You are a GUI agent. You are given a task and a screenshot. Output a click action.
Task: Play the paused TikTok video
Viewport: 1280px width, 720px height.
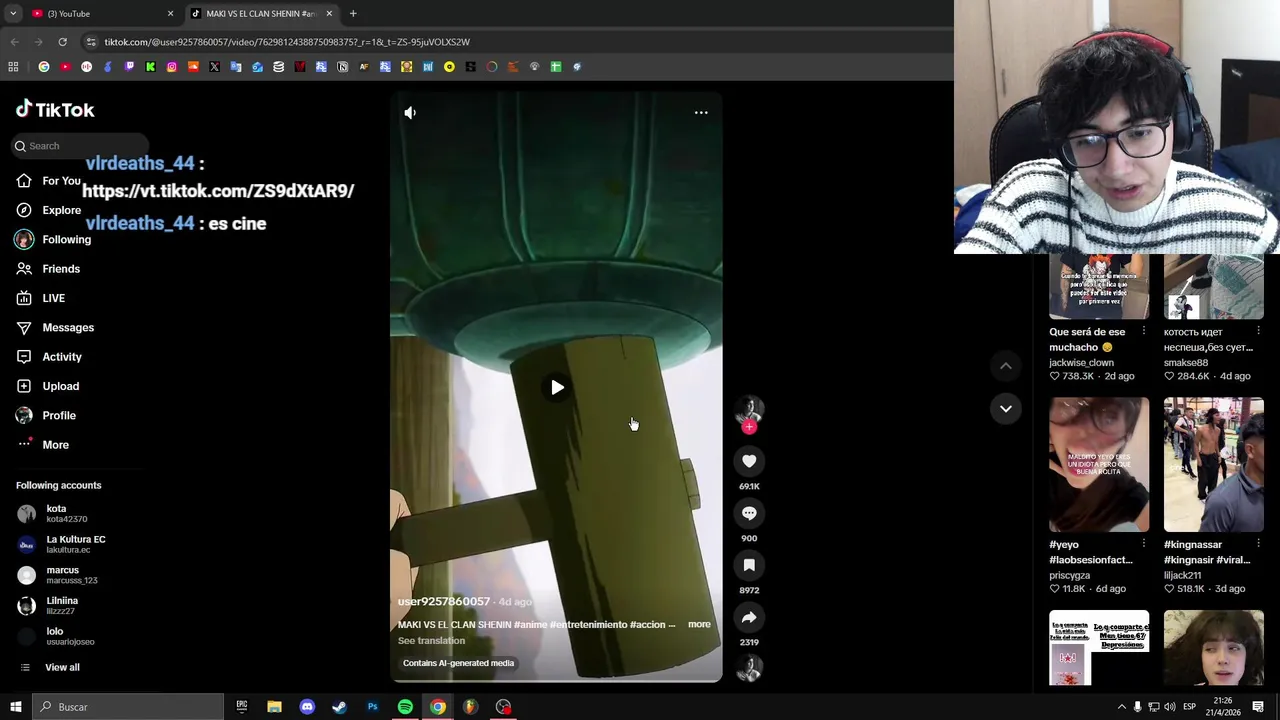click(x=557, y=388)
